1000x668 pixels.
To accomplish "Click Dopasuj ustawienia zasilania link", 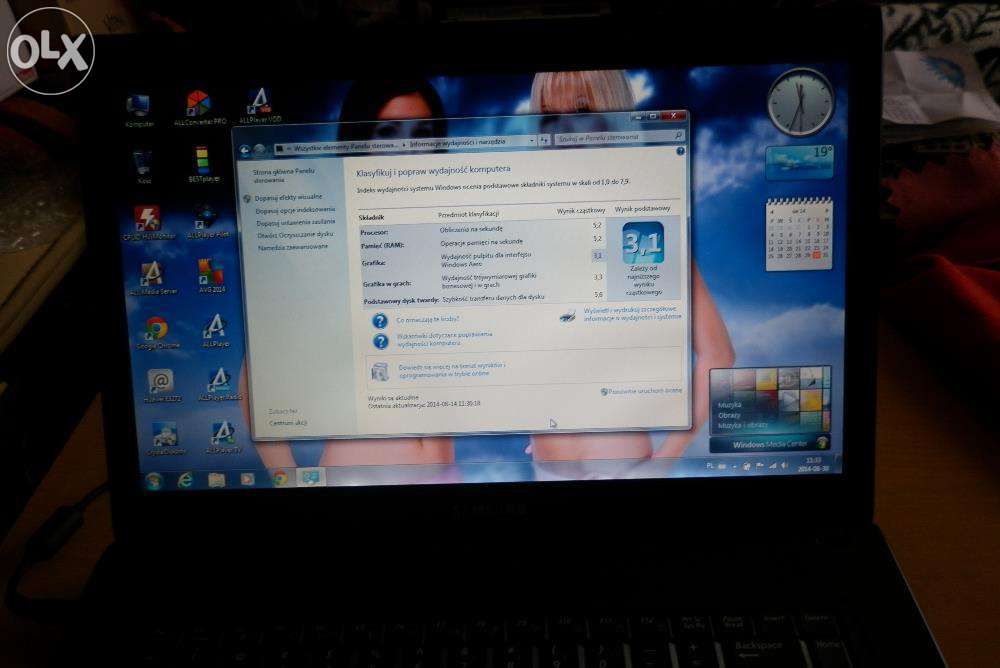I will (295, 223).
